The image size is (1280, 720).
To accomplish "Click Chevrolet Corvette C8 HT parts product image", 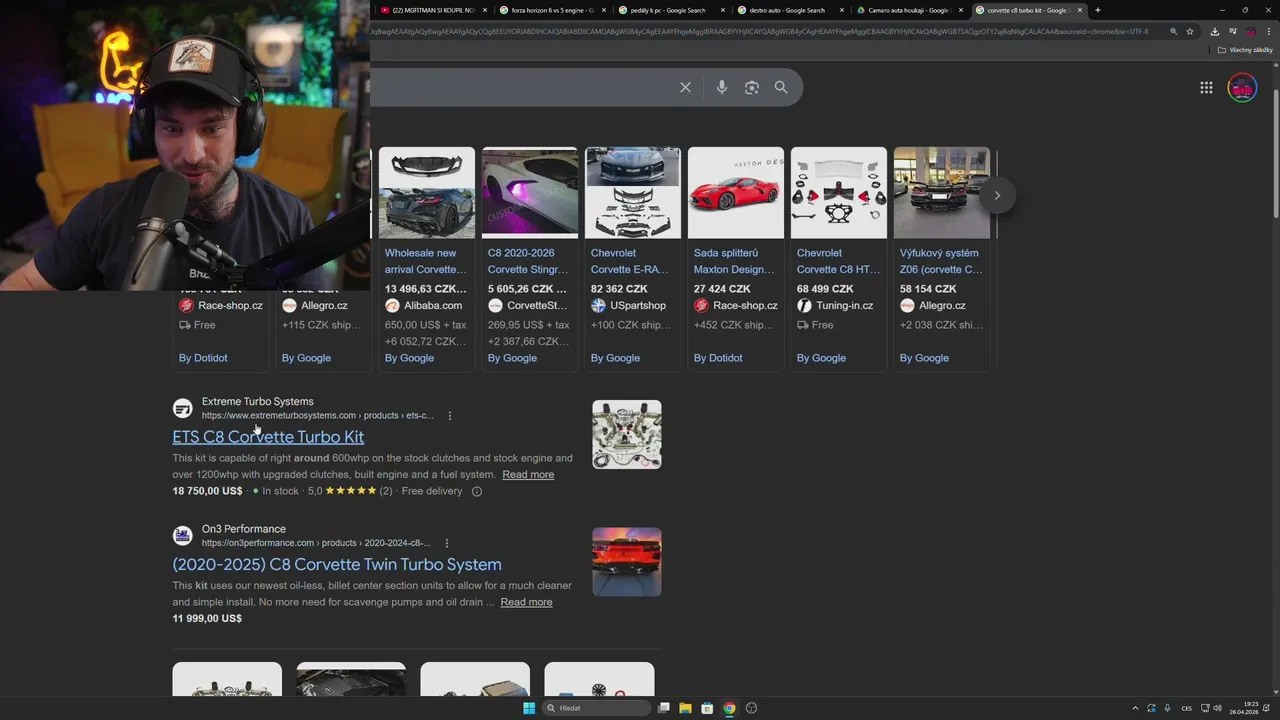I will (x=839, y=193).
